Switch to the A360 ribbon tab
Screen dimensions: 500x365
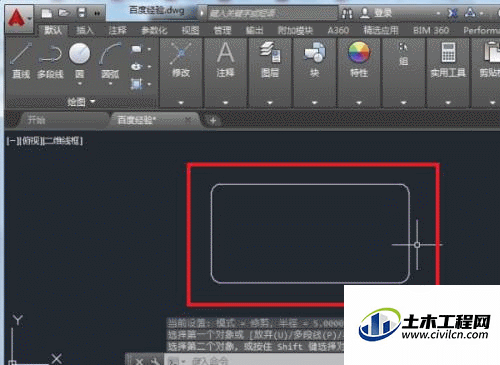click(338, 31)
